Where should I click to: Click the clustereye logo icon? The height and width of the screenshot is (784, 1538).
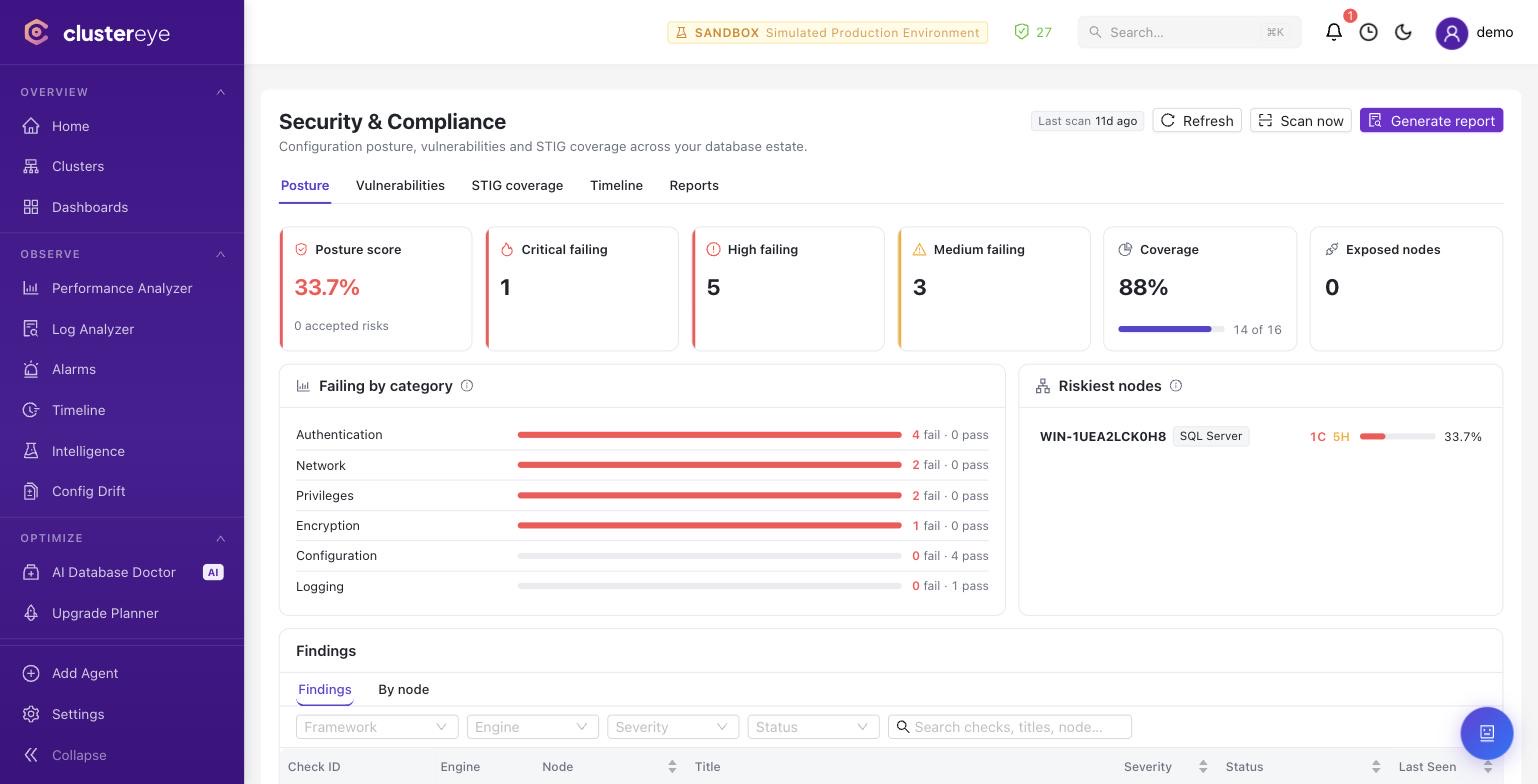[x=36, y=32]
